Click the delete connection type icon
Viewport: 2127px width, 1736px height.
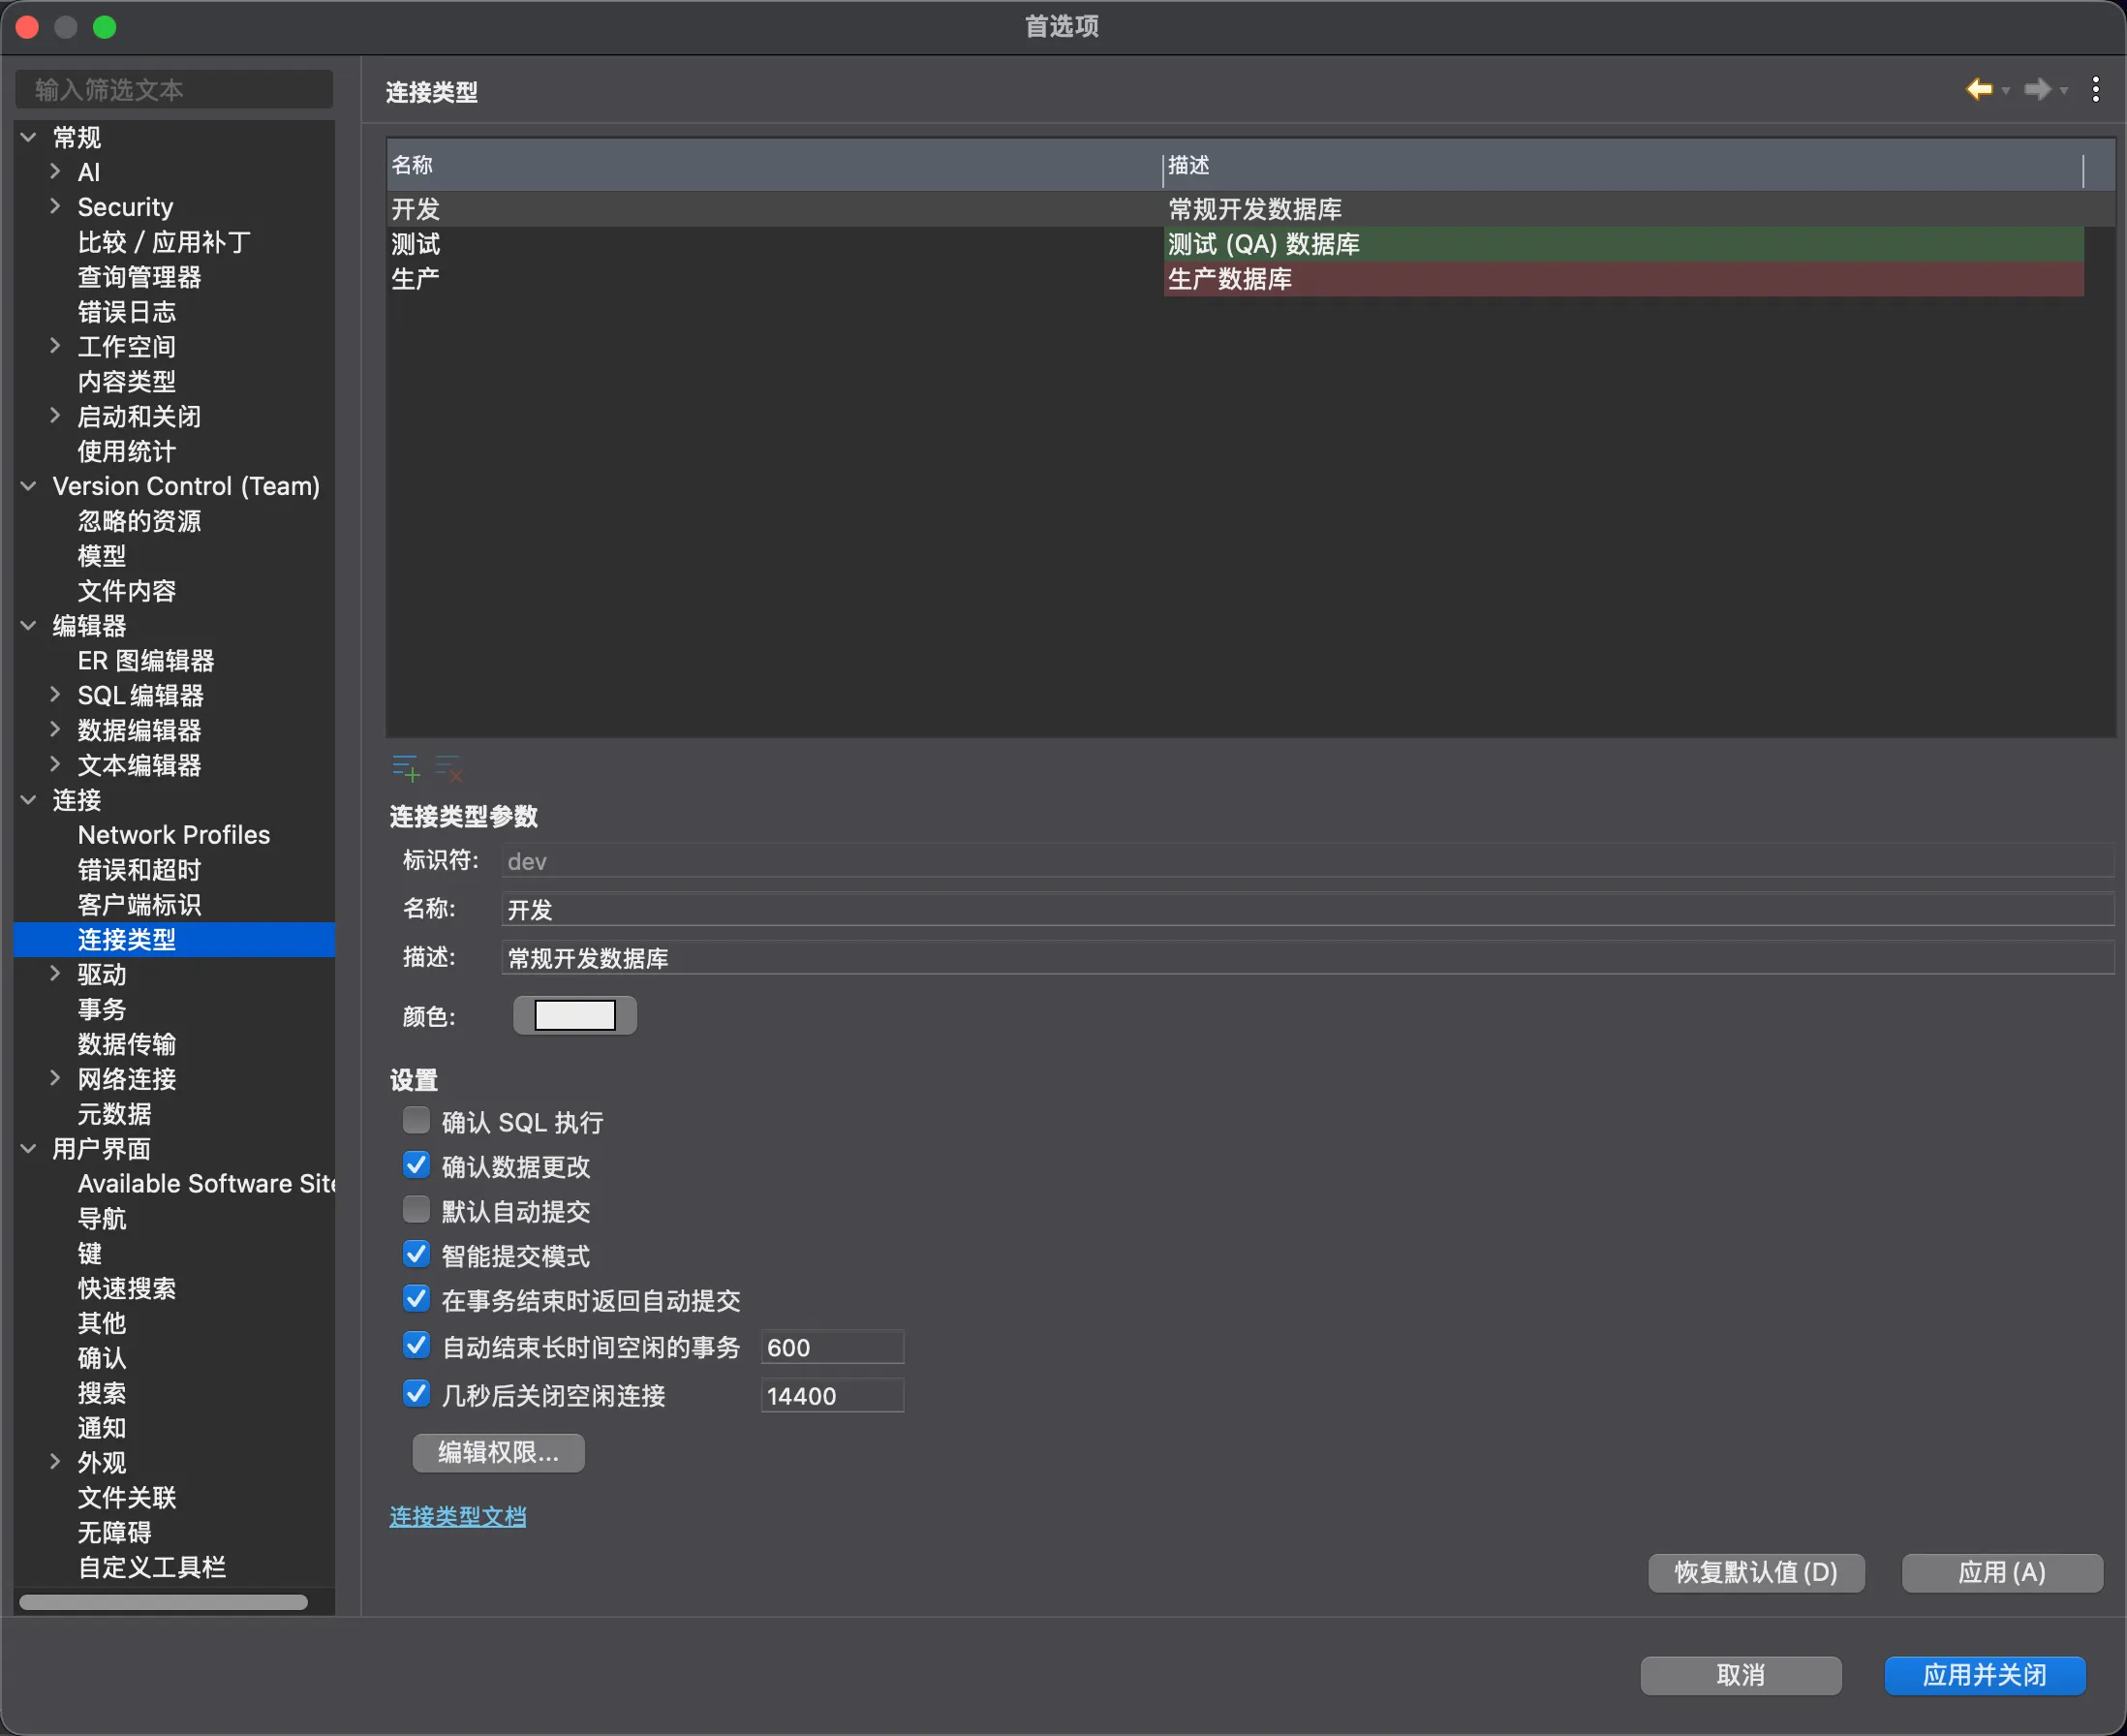(x=448, y=769)
